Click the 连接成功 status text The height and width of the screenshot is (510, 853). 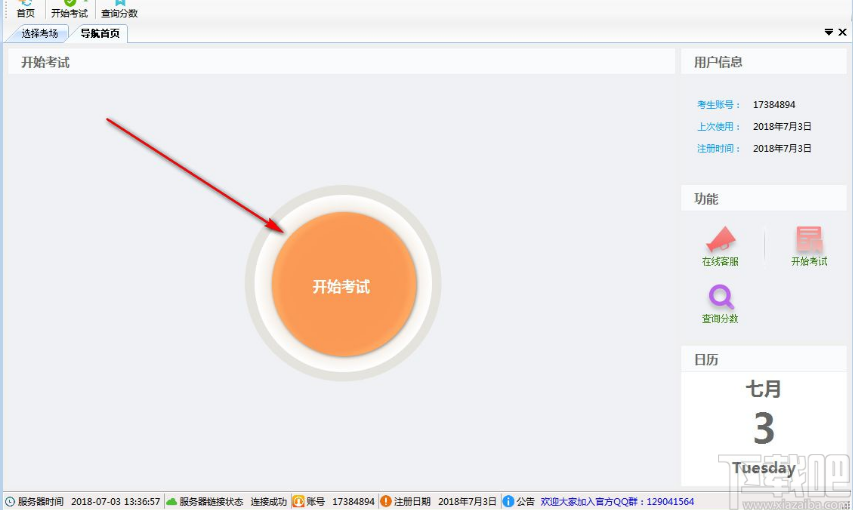click(268, 501)
